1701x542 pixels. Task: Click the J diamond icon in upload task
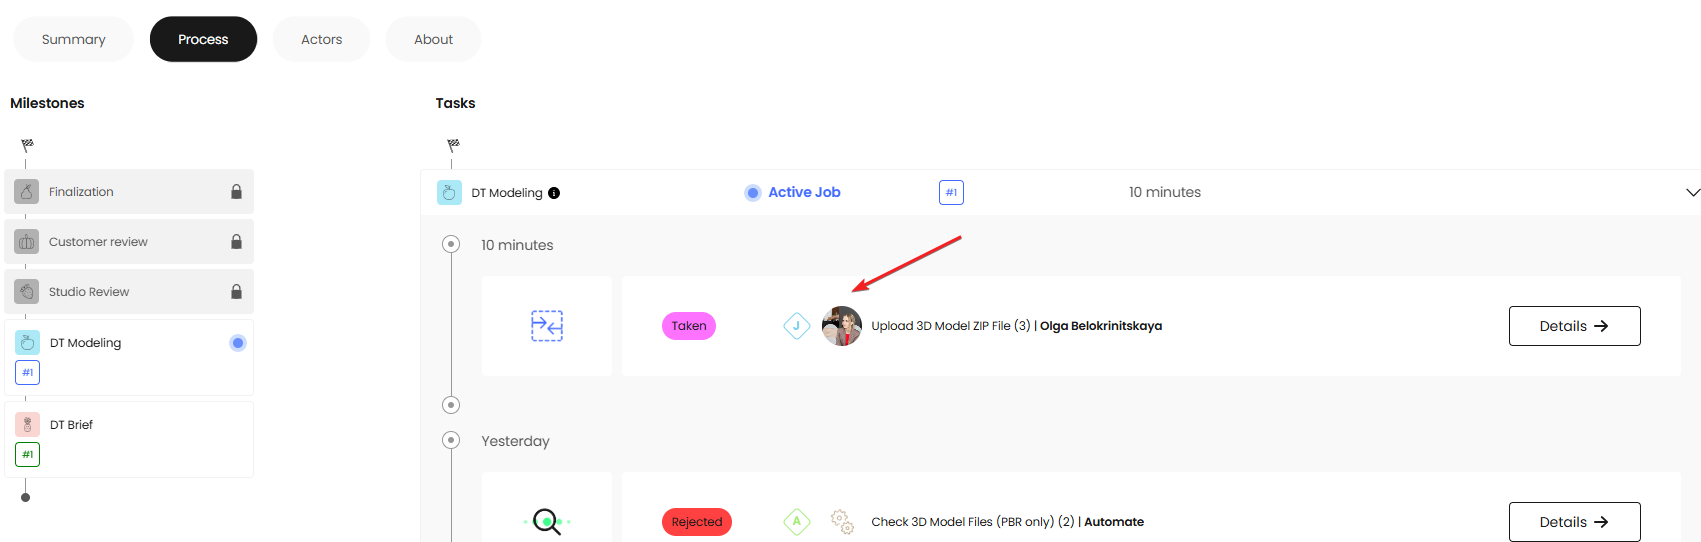pos(797,326)
